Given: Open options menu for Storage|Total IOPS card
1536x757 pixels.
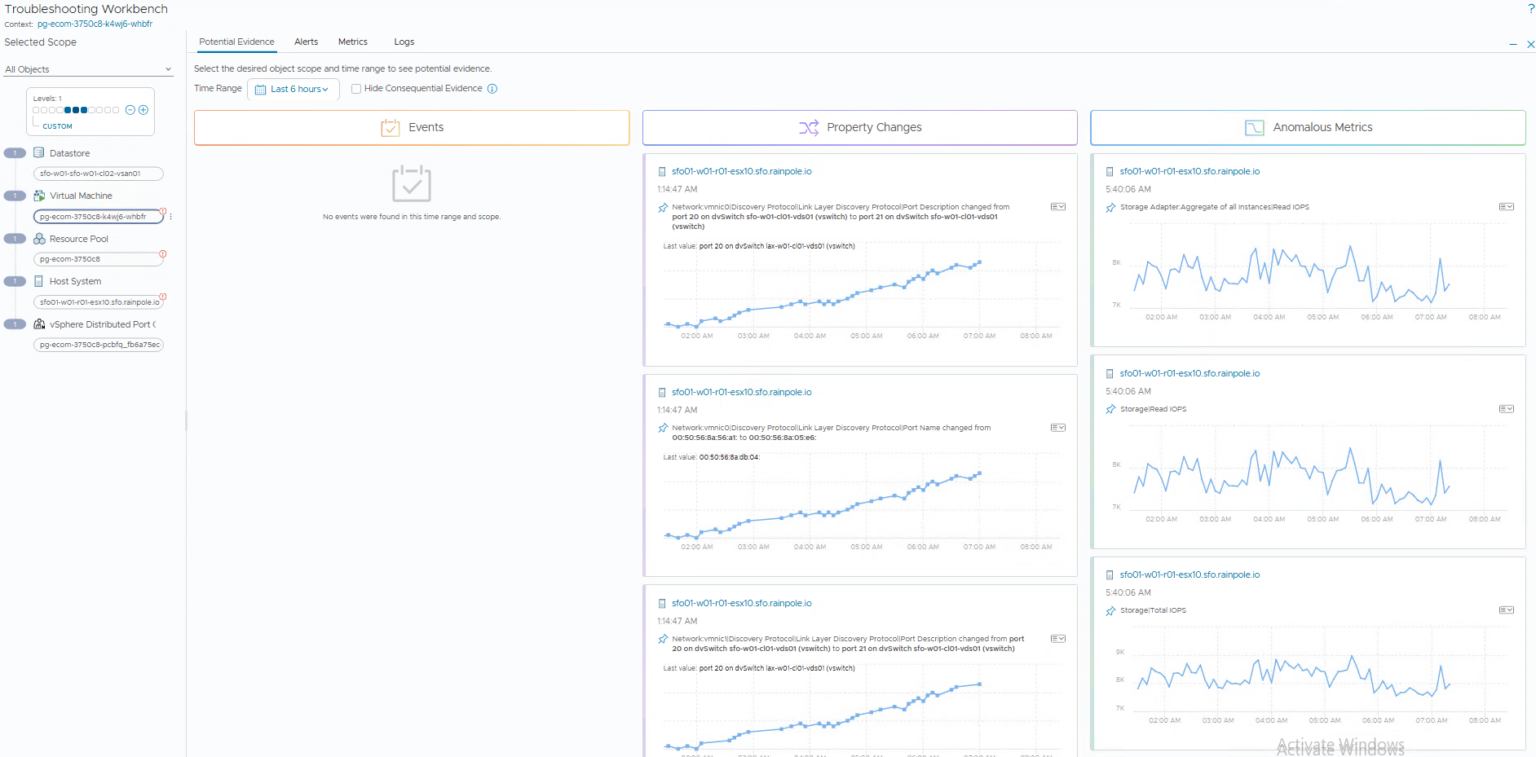Looking at the screenshot, I should pyautogui.click(x=1506, y=610).
